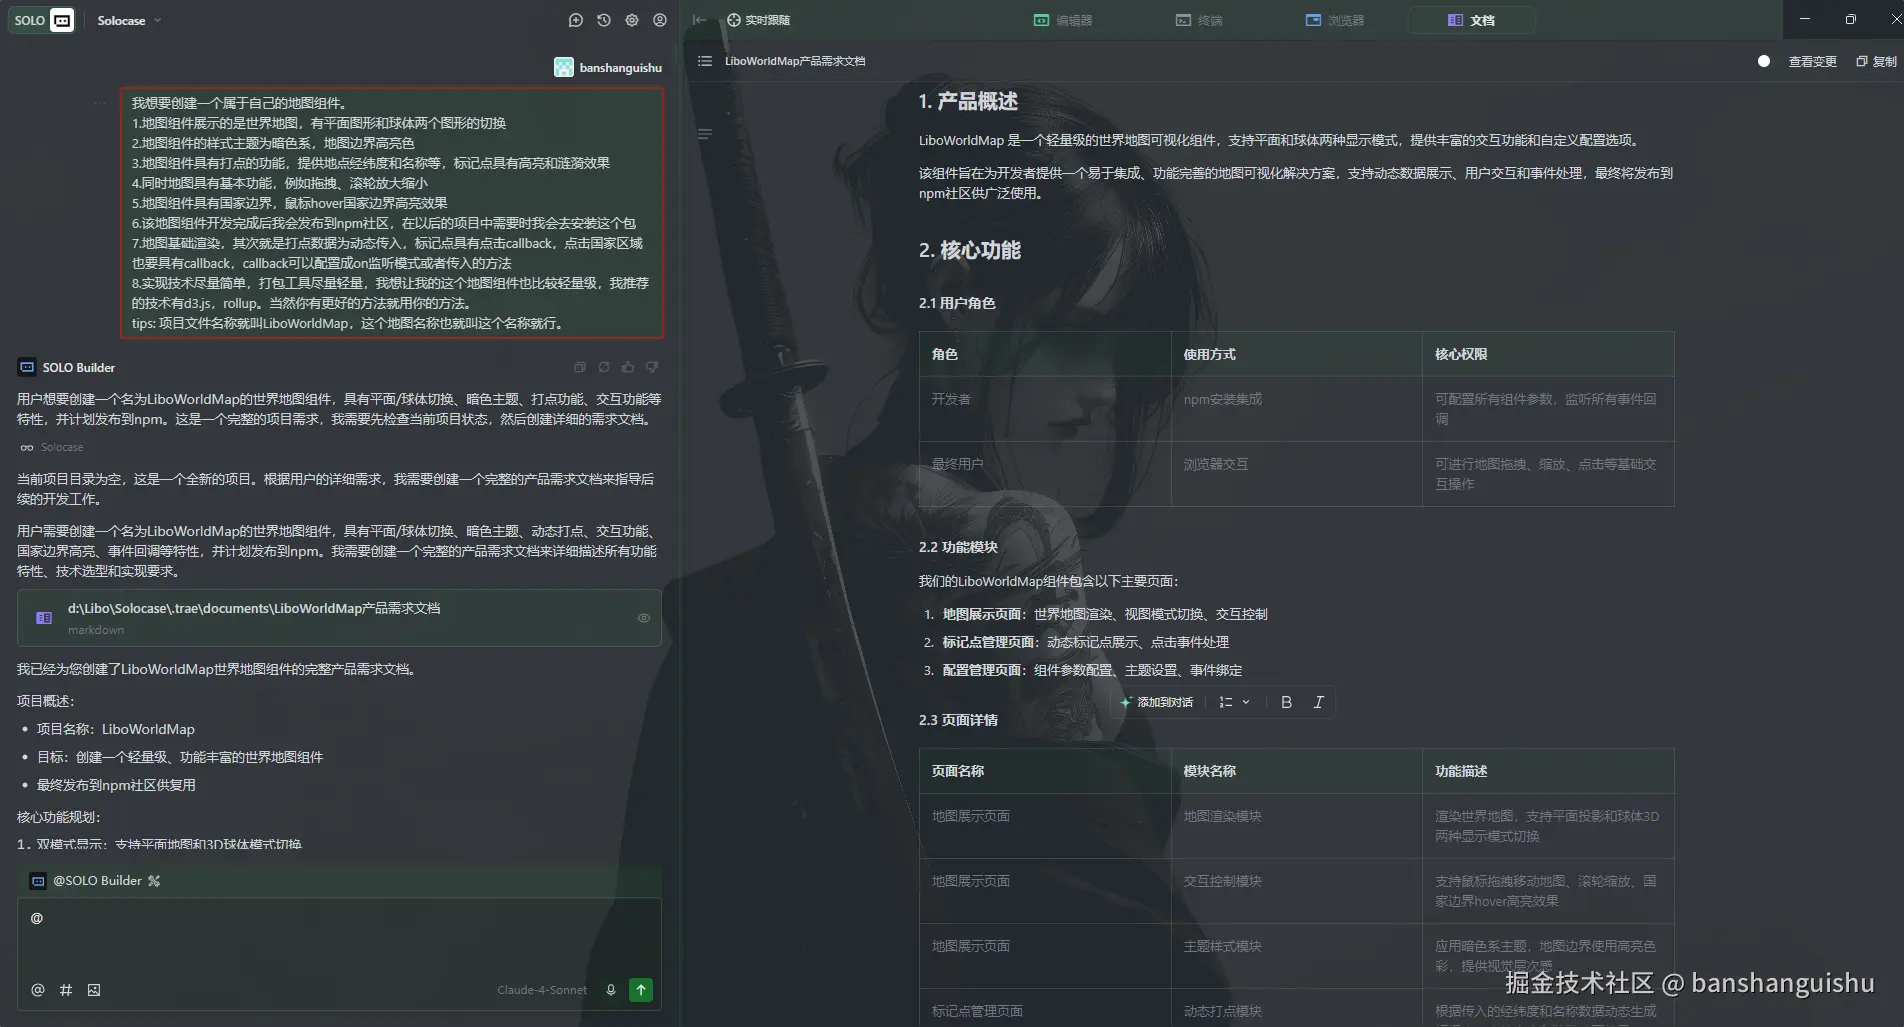Click the 复制 copy button

(x=1876, y=61)
